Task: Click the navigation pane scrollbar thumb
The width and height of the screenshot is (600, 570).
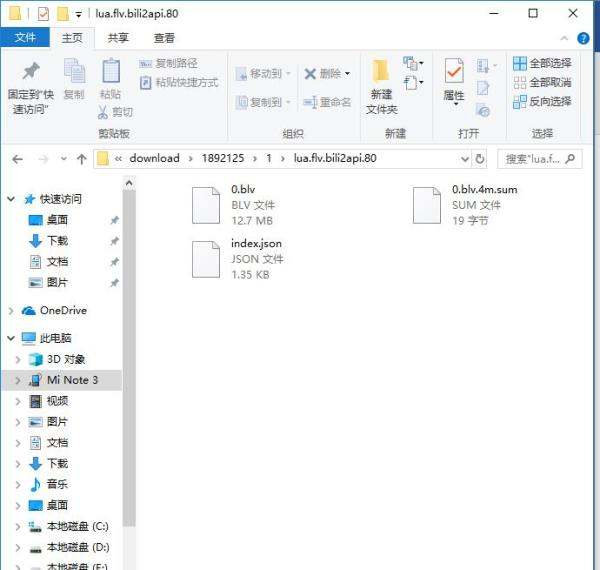Action: click(129, 358)
